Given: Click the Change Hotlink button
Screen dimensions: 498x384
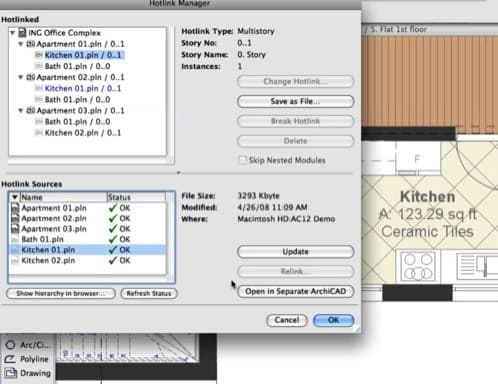Looking at the screenshot, I should (296, 82).
